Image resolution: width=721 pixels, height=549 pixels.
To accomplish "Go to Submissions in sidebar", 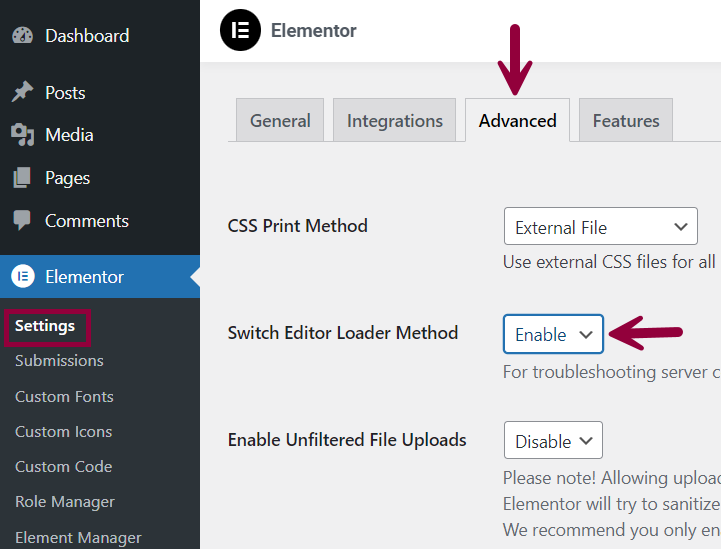I will pyautogui.click(x=59, y=361).
